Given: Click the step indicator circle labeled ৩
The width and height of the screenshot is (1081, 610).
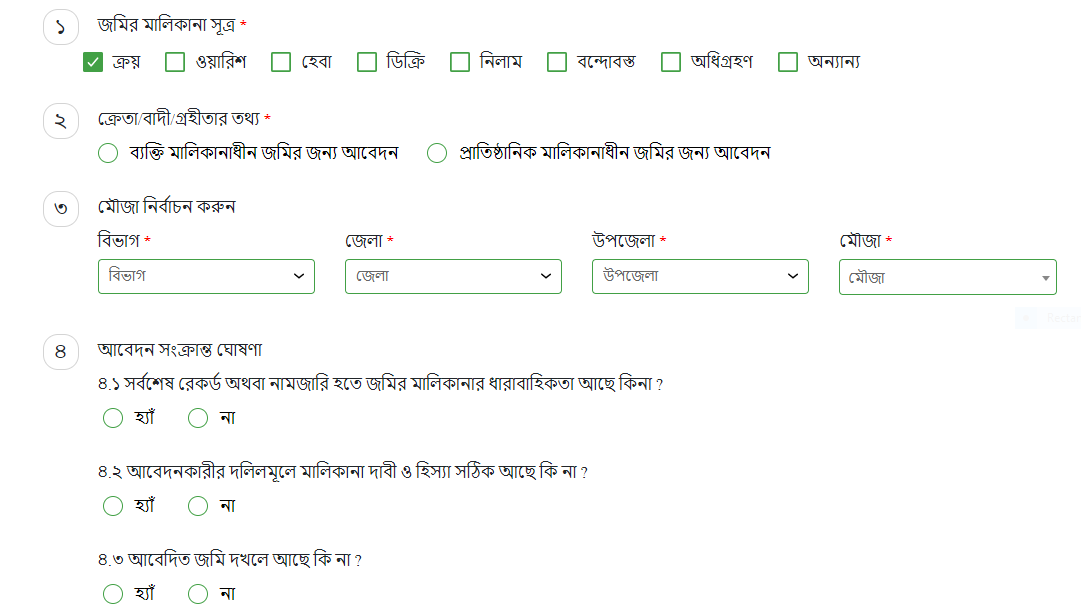Looking at the screenshot, I should pos(61,209).
